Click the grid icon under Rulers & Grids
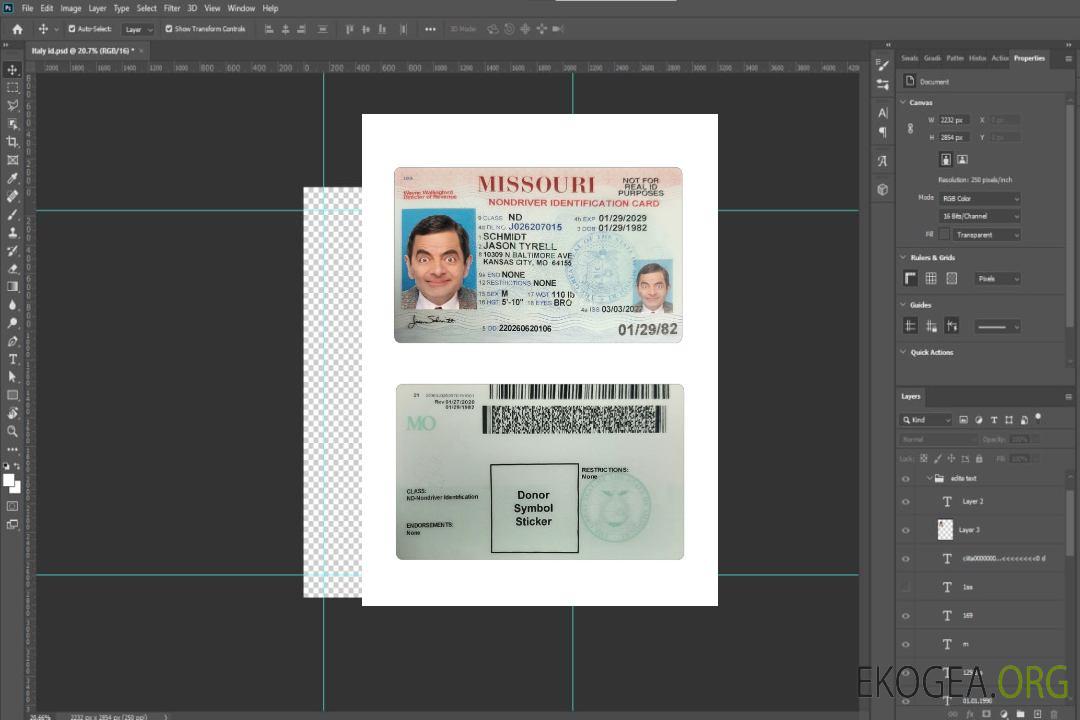The width and height of the screenshot is (1080, 720). click(930, 278)
